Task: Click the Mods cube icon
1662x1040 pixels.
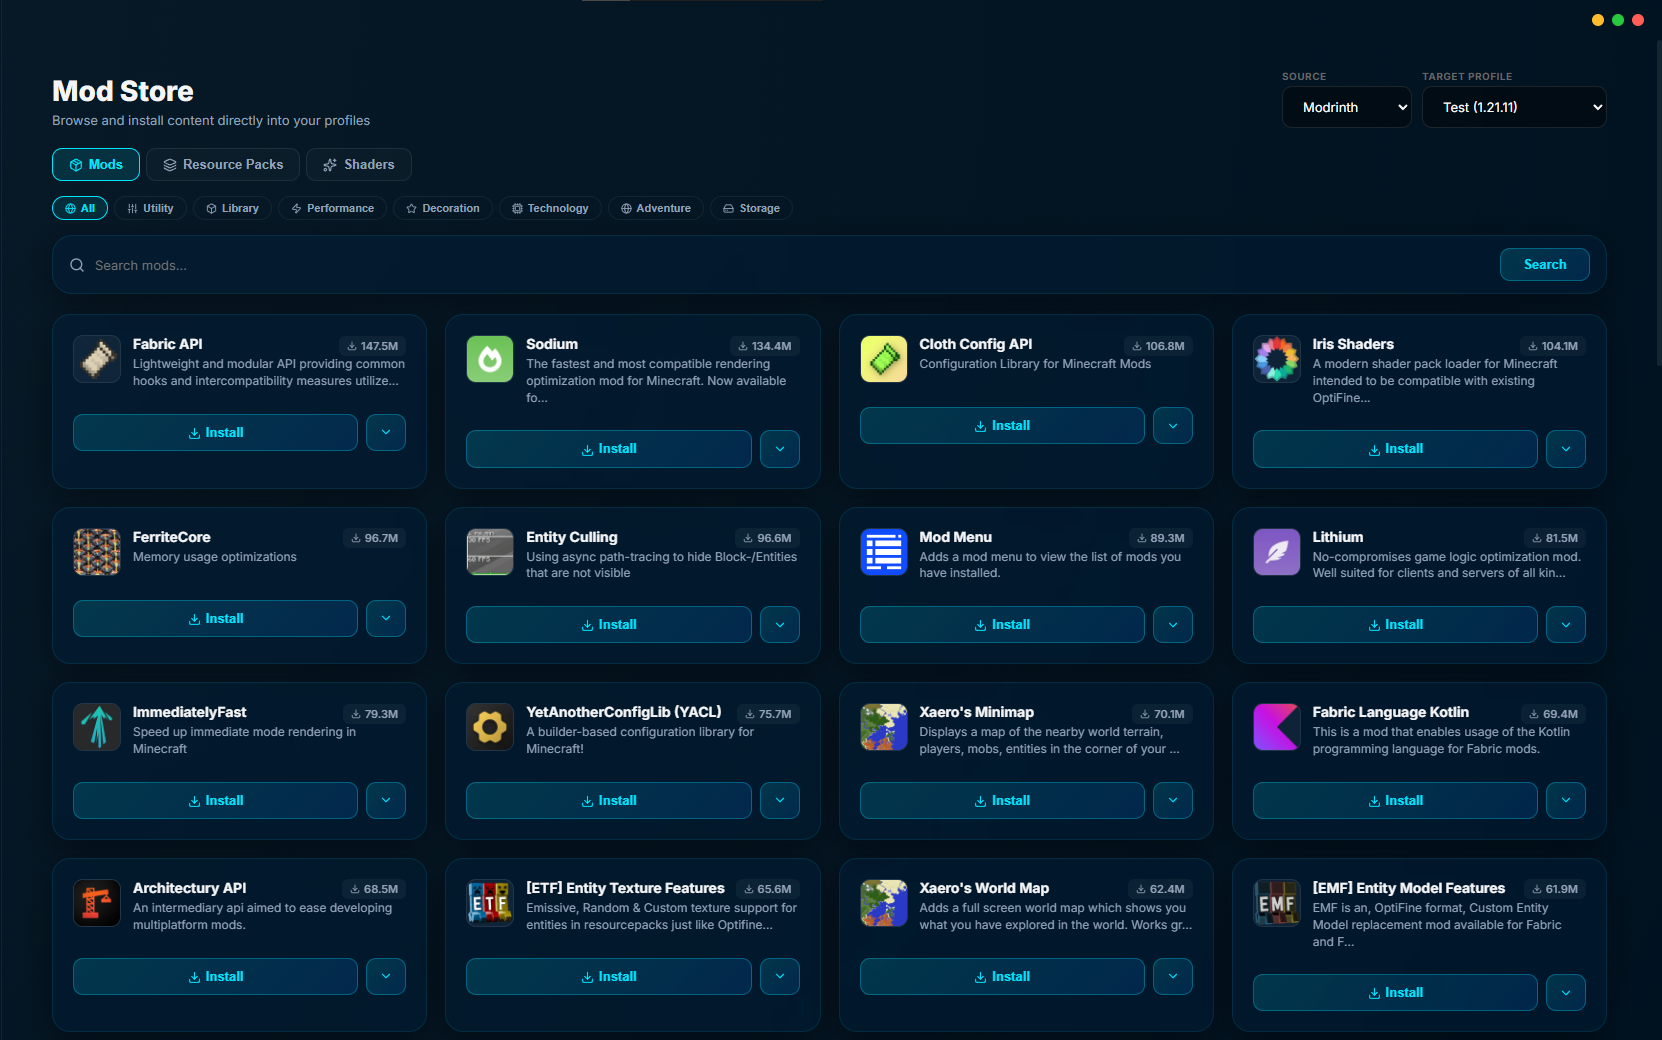Action: [x=77, y=164]
